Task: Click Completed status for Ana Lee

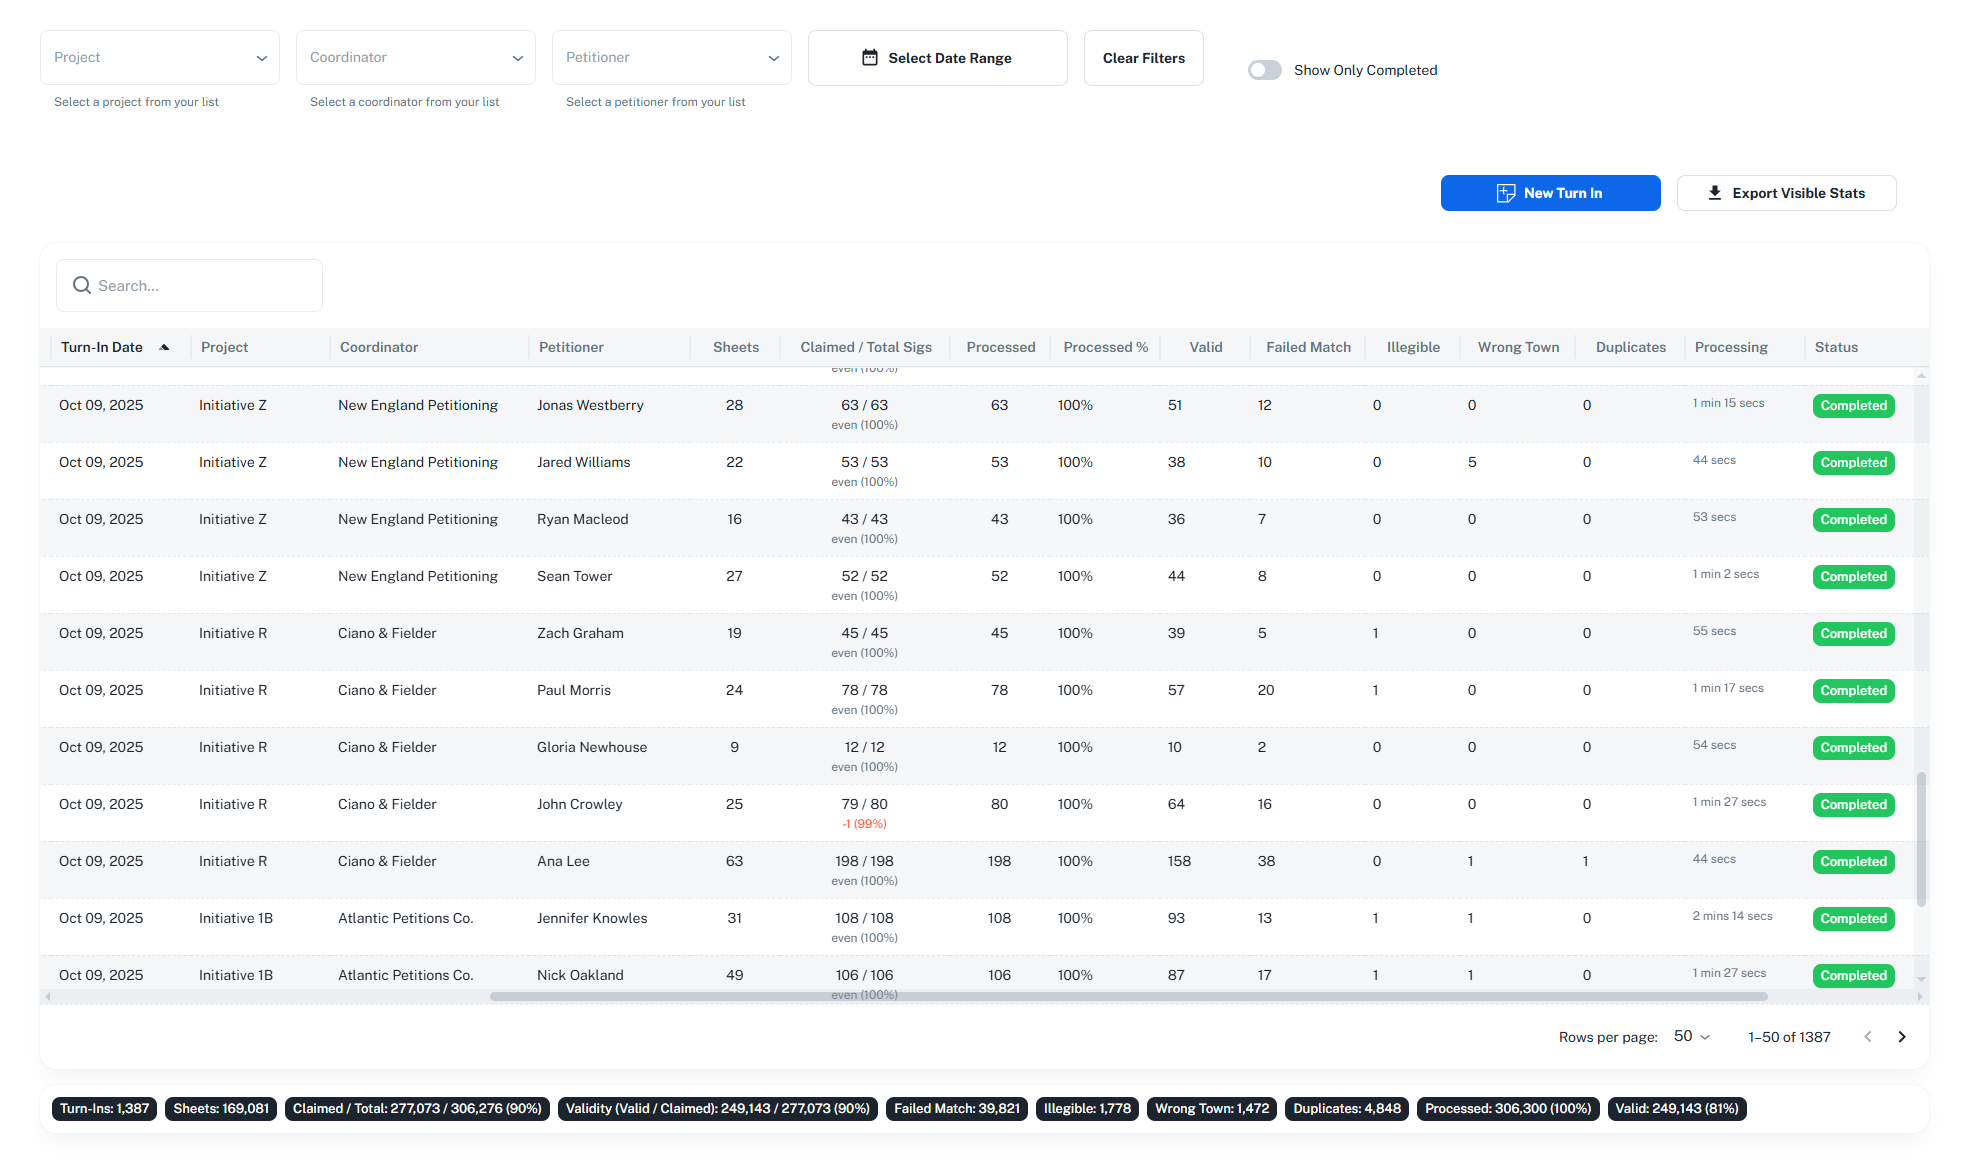Action: 1853,862
